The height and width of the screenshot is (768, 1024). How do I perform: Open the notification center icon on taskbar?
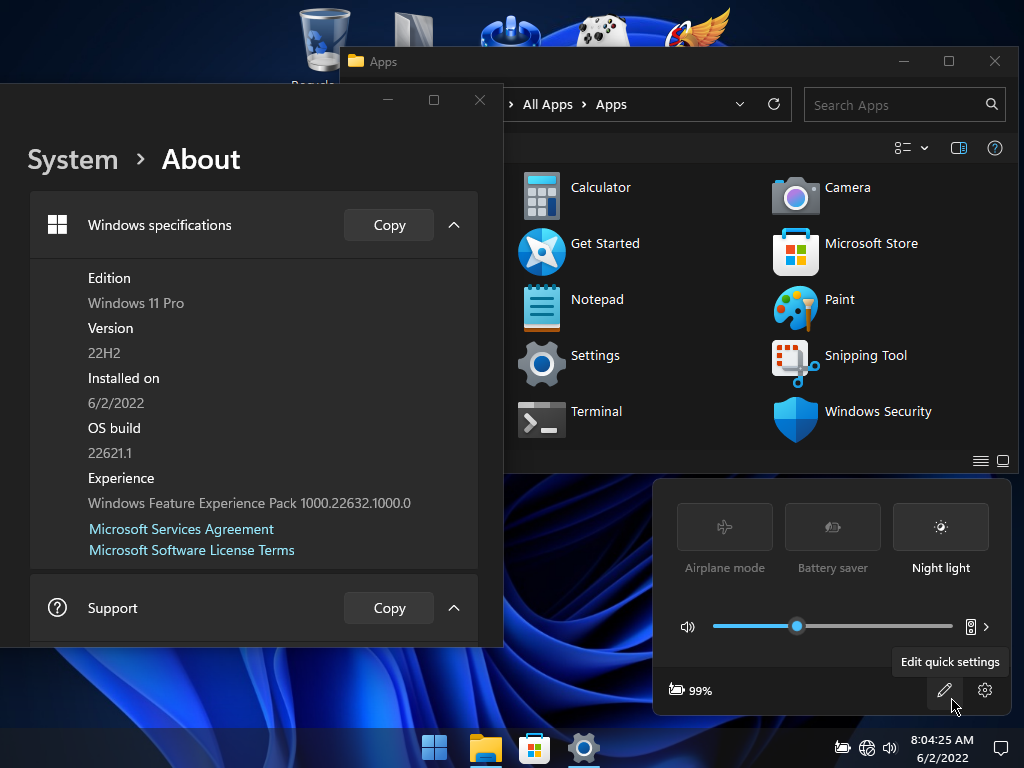click(x=1000, y=748)
